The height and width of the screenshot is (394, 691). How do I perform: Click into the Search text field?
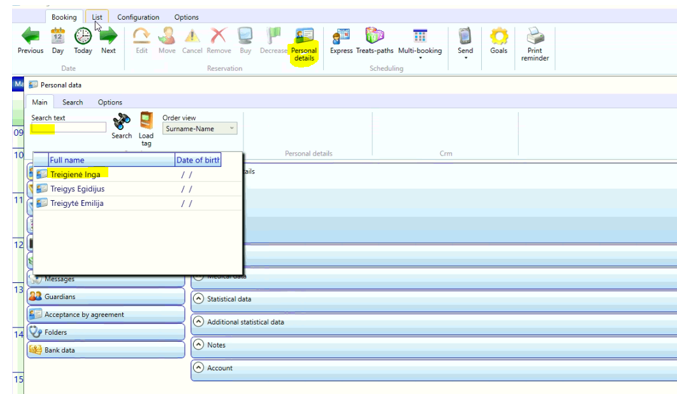[x=68, y=128]
